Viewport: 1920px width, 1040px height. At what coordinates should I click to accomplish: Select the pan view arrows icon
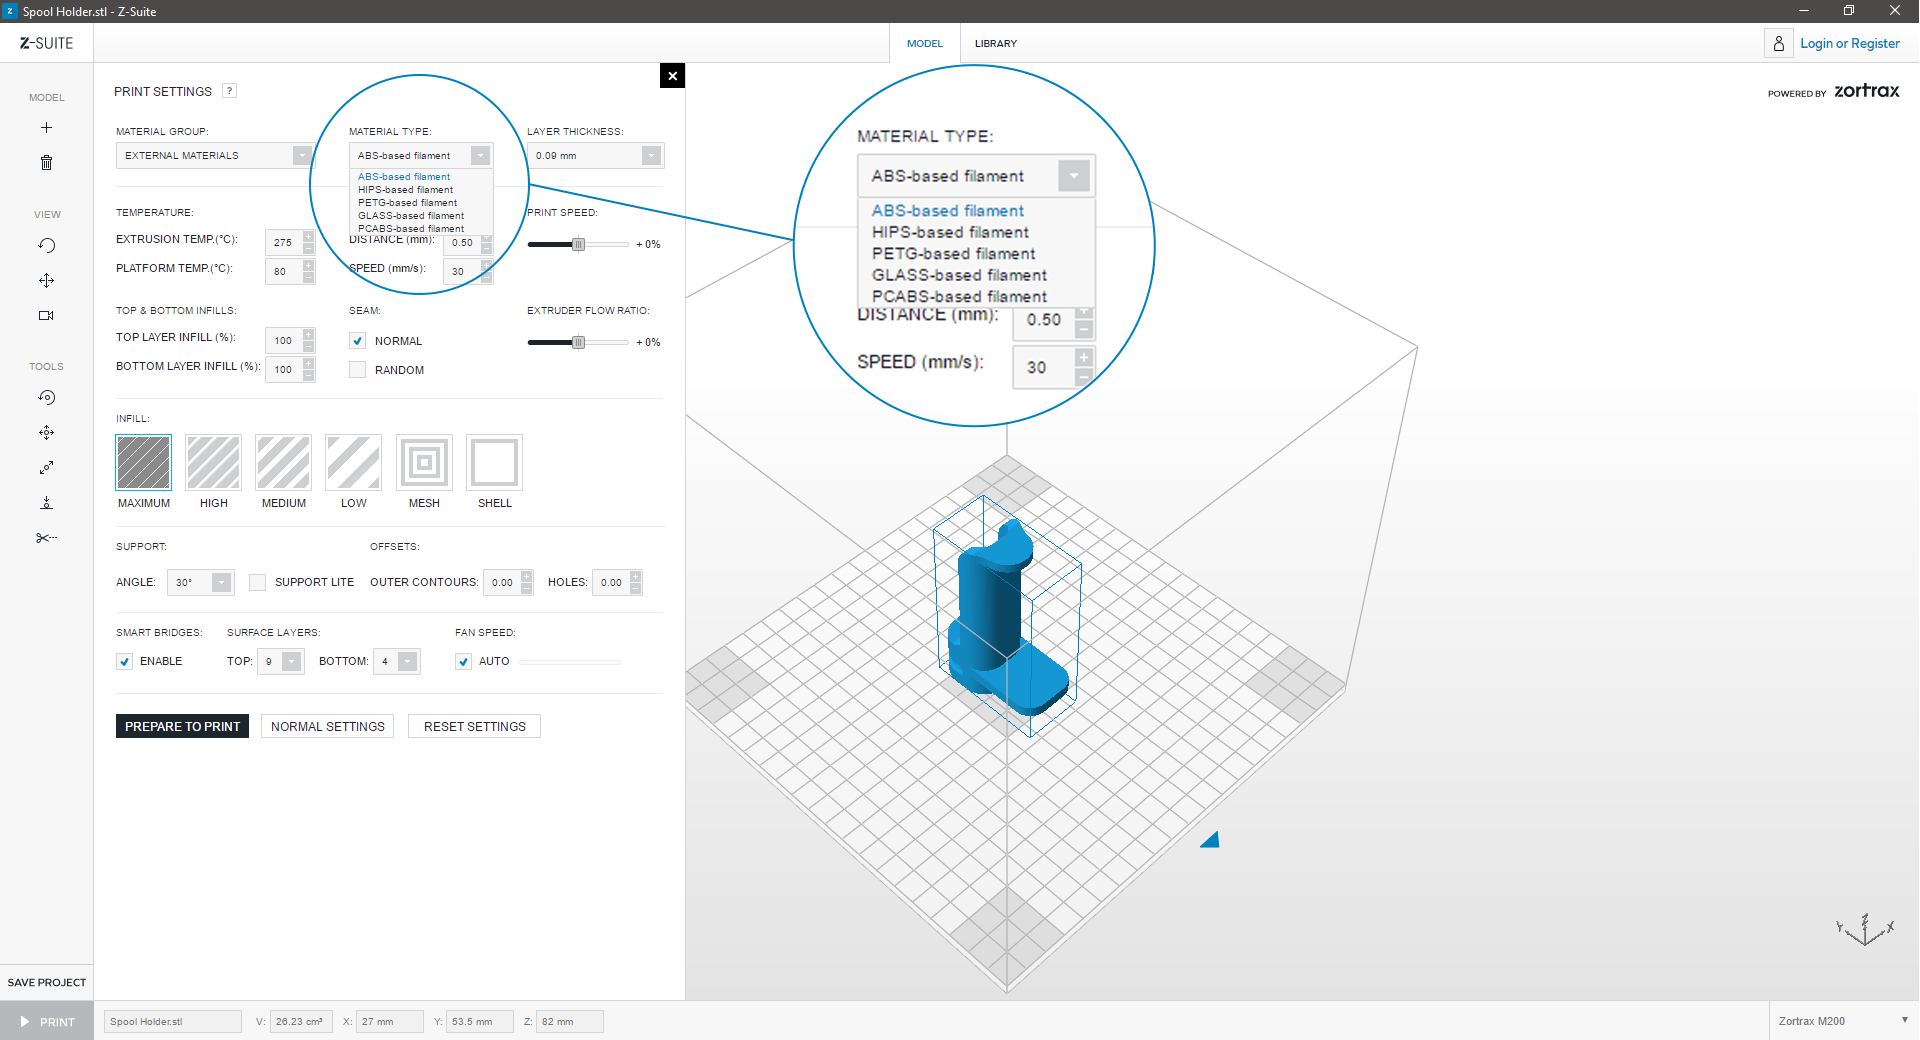coord(46,281)
